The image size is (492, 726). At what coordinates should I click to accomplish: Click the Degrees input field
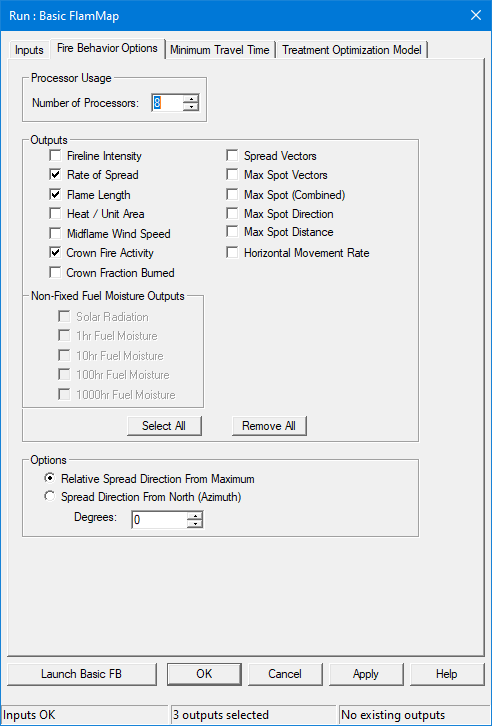click(x=159, y=520)
